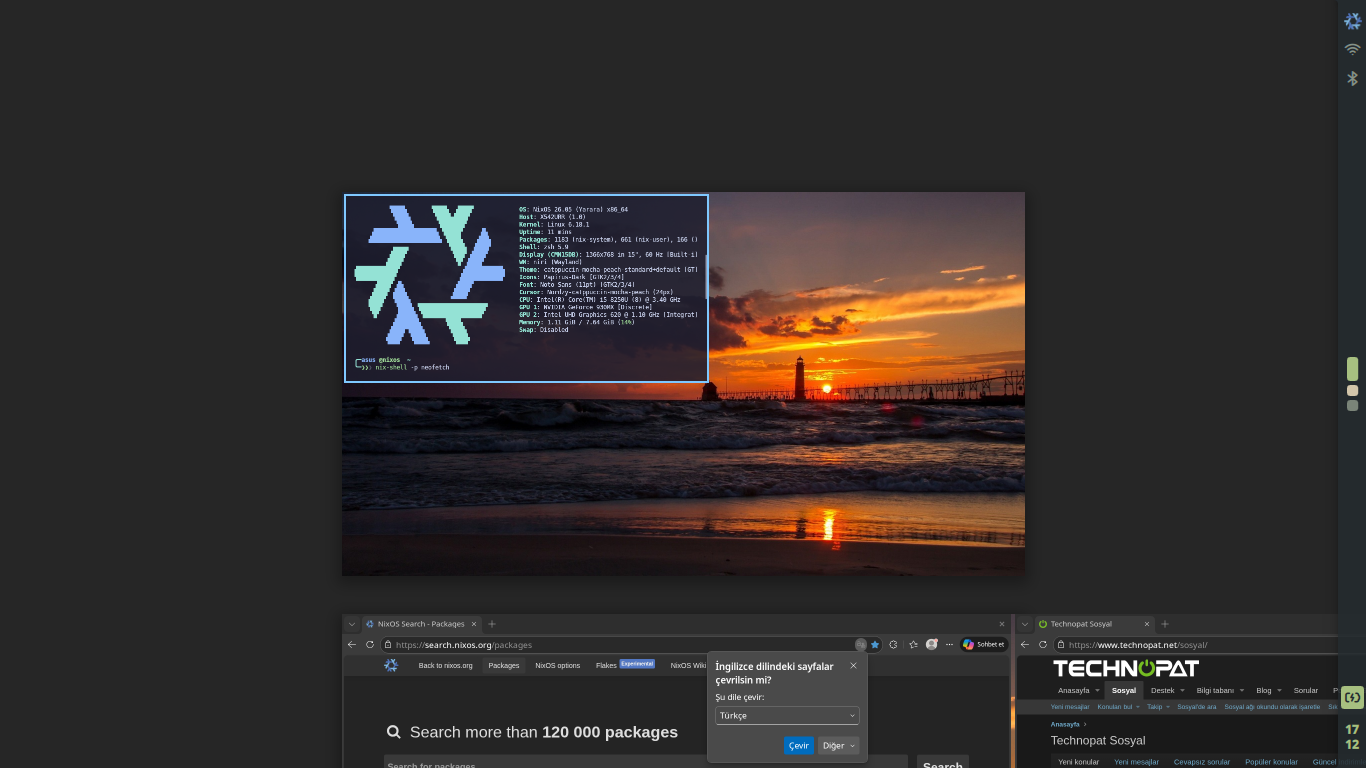Open the NixOS options tab
Viewport: 1366px width, 768px height.
pyautogui.click(x=557, y=665)
